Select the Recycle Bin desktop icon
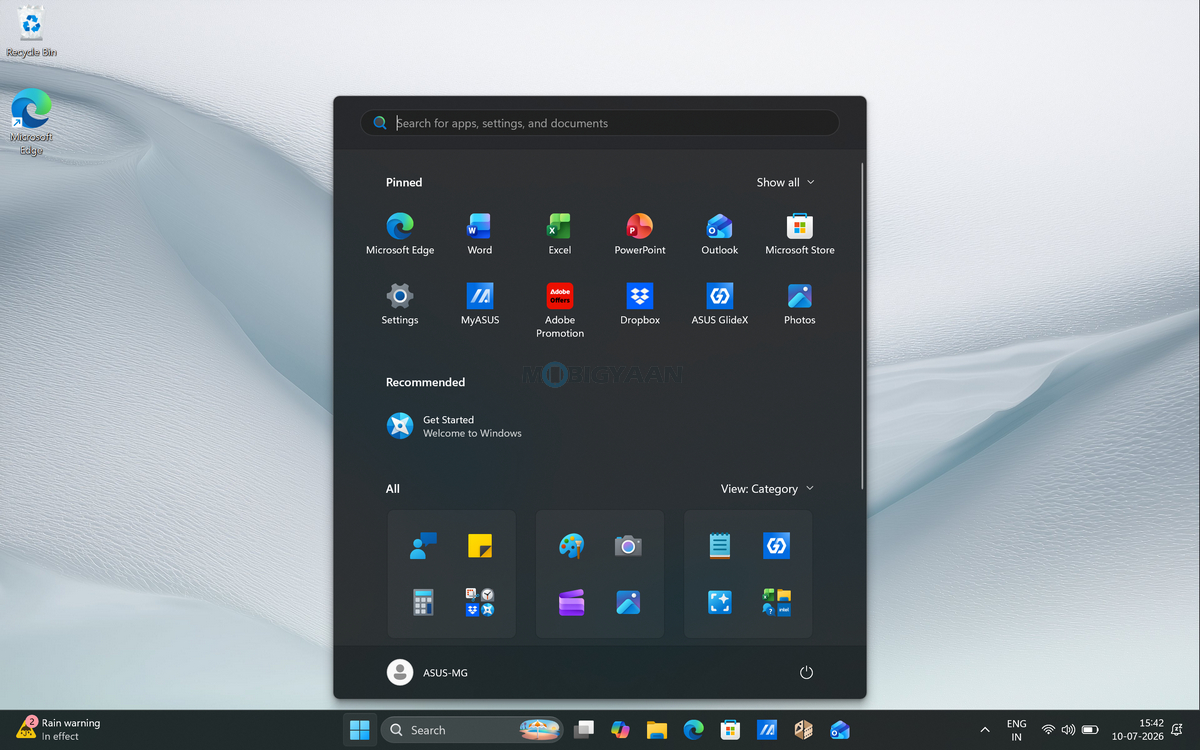Screen dimensions: 1200x750 pos(31,32)
